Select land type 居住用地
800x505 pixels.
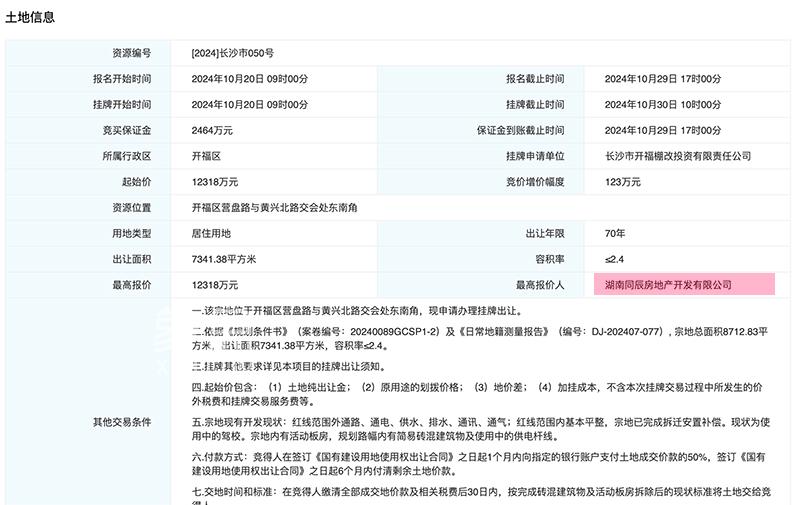pos(211,233)
